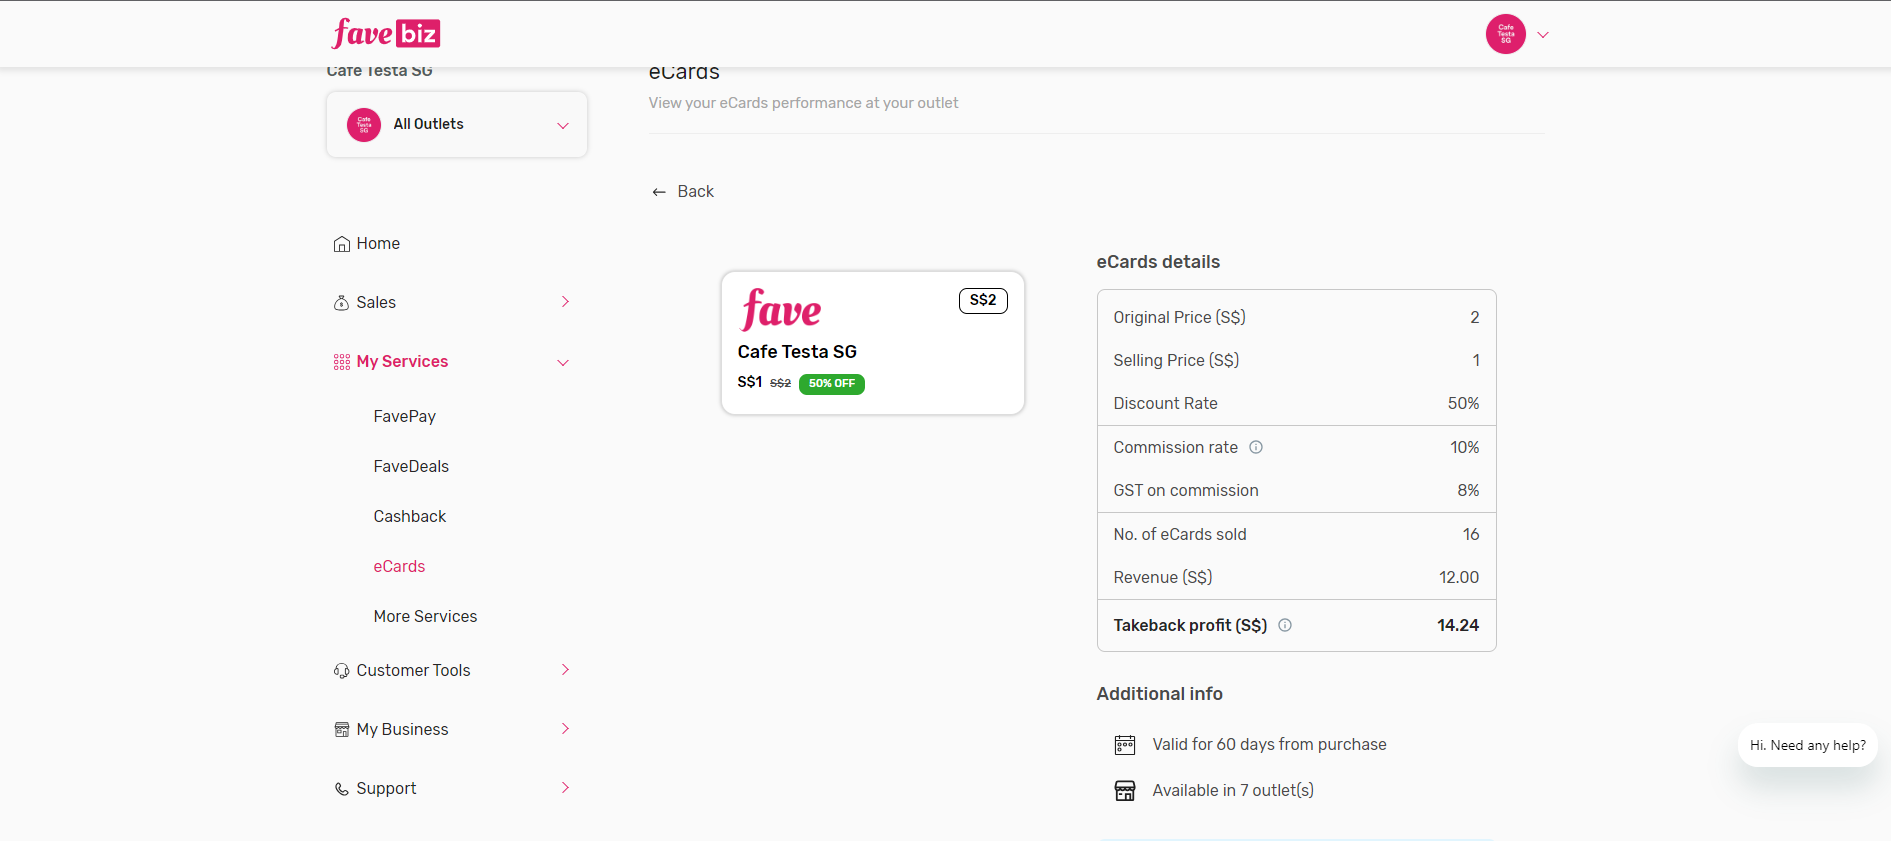Click GST on commission 8% value
This screenshot has width=1891, height=841.
[1468, 491]
